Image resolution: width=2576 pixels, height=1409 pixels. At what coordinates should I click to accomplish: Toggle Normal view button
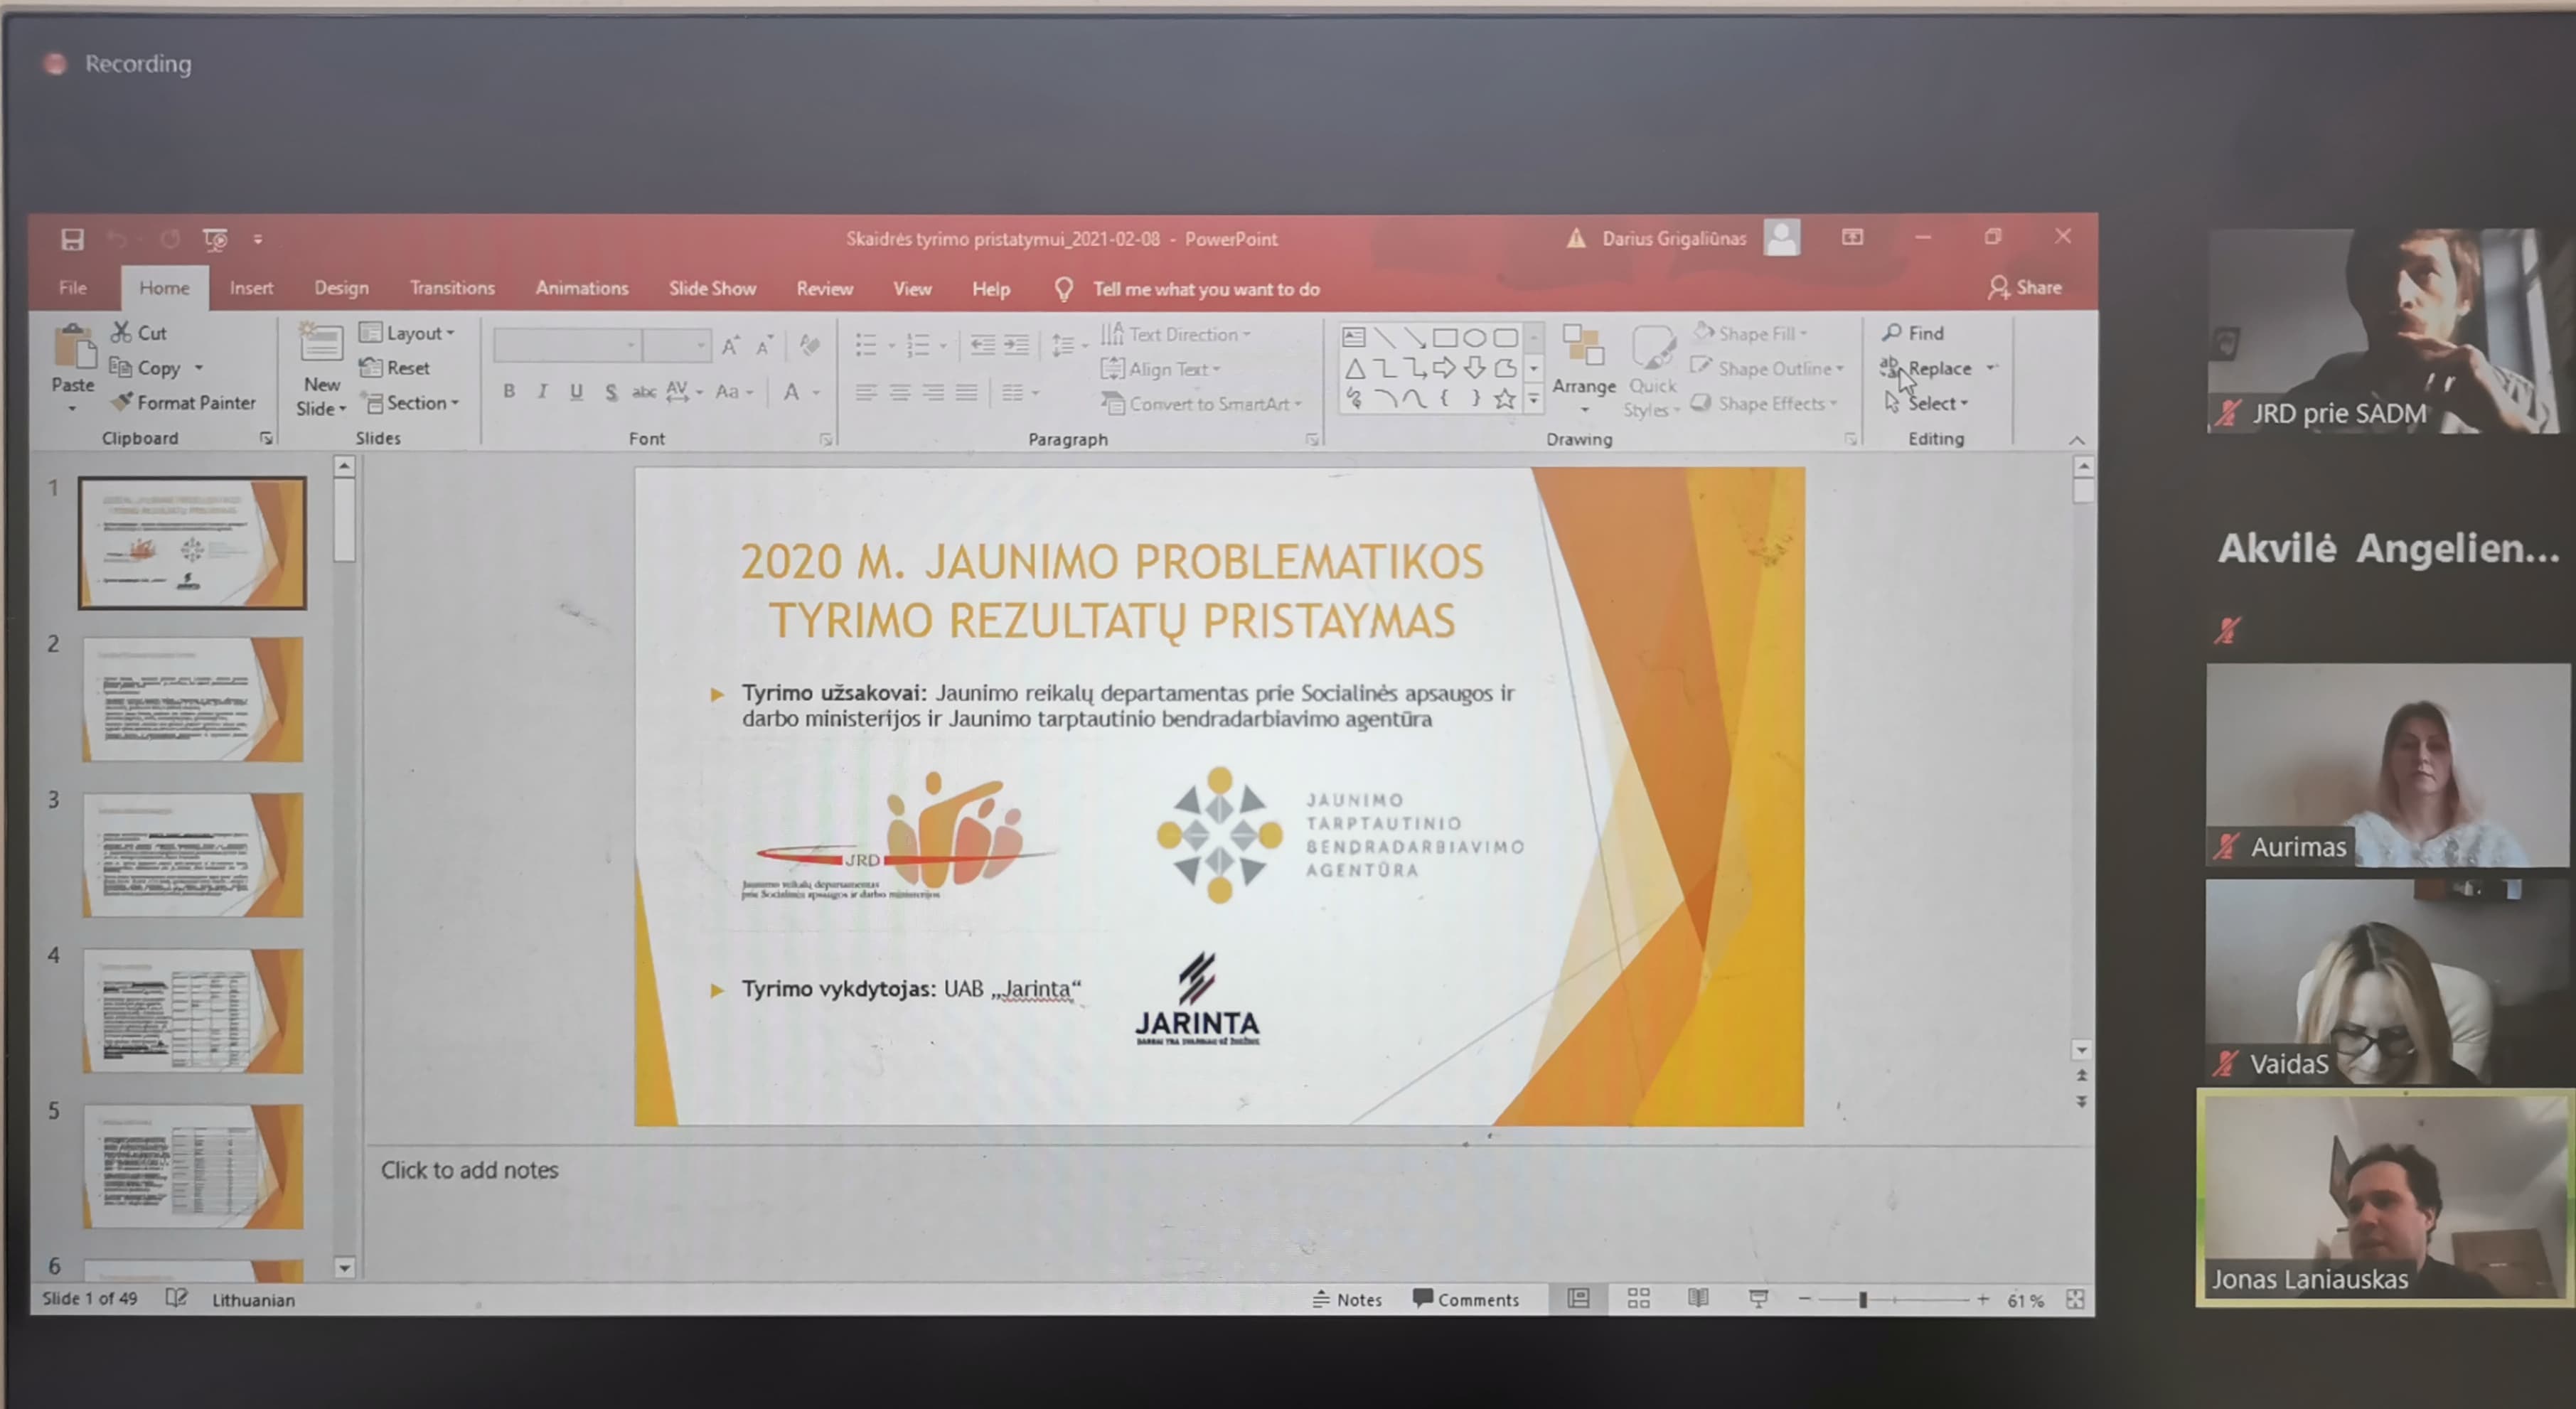pos(1578,1299)
